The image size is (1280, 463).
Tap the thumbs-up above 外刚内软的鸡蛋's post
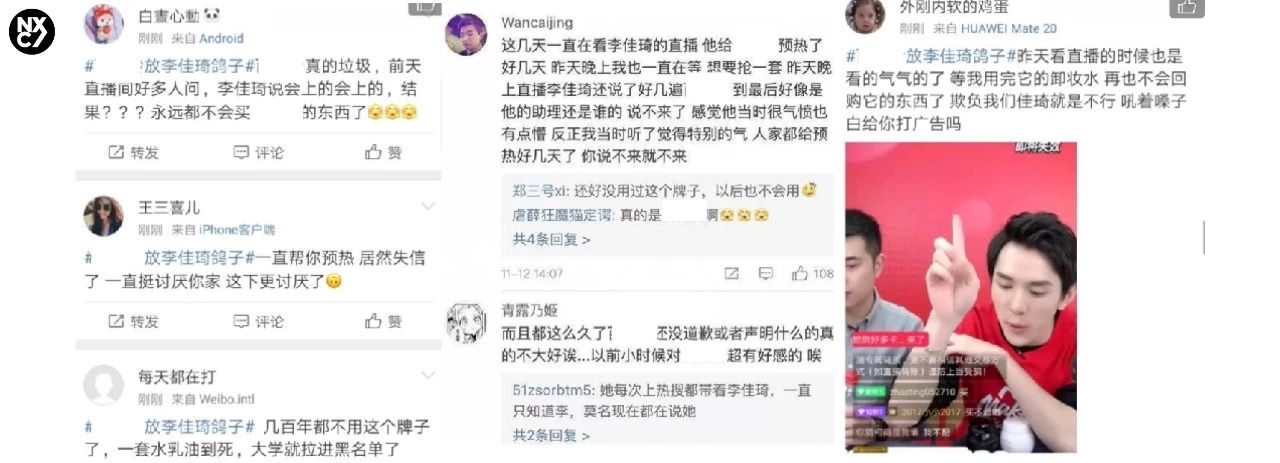(x=1187, y=7)
